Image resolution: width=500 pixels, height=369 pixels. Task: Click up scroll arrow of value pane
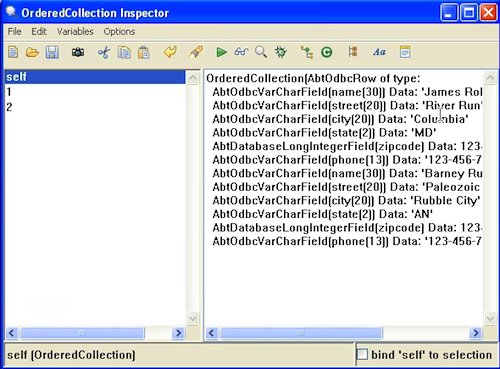coord(490,78)
